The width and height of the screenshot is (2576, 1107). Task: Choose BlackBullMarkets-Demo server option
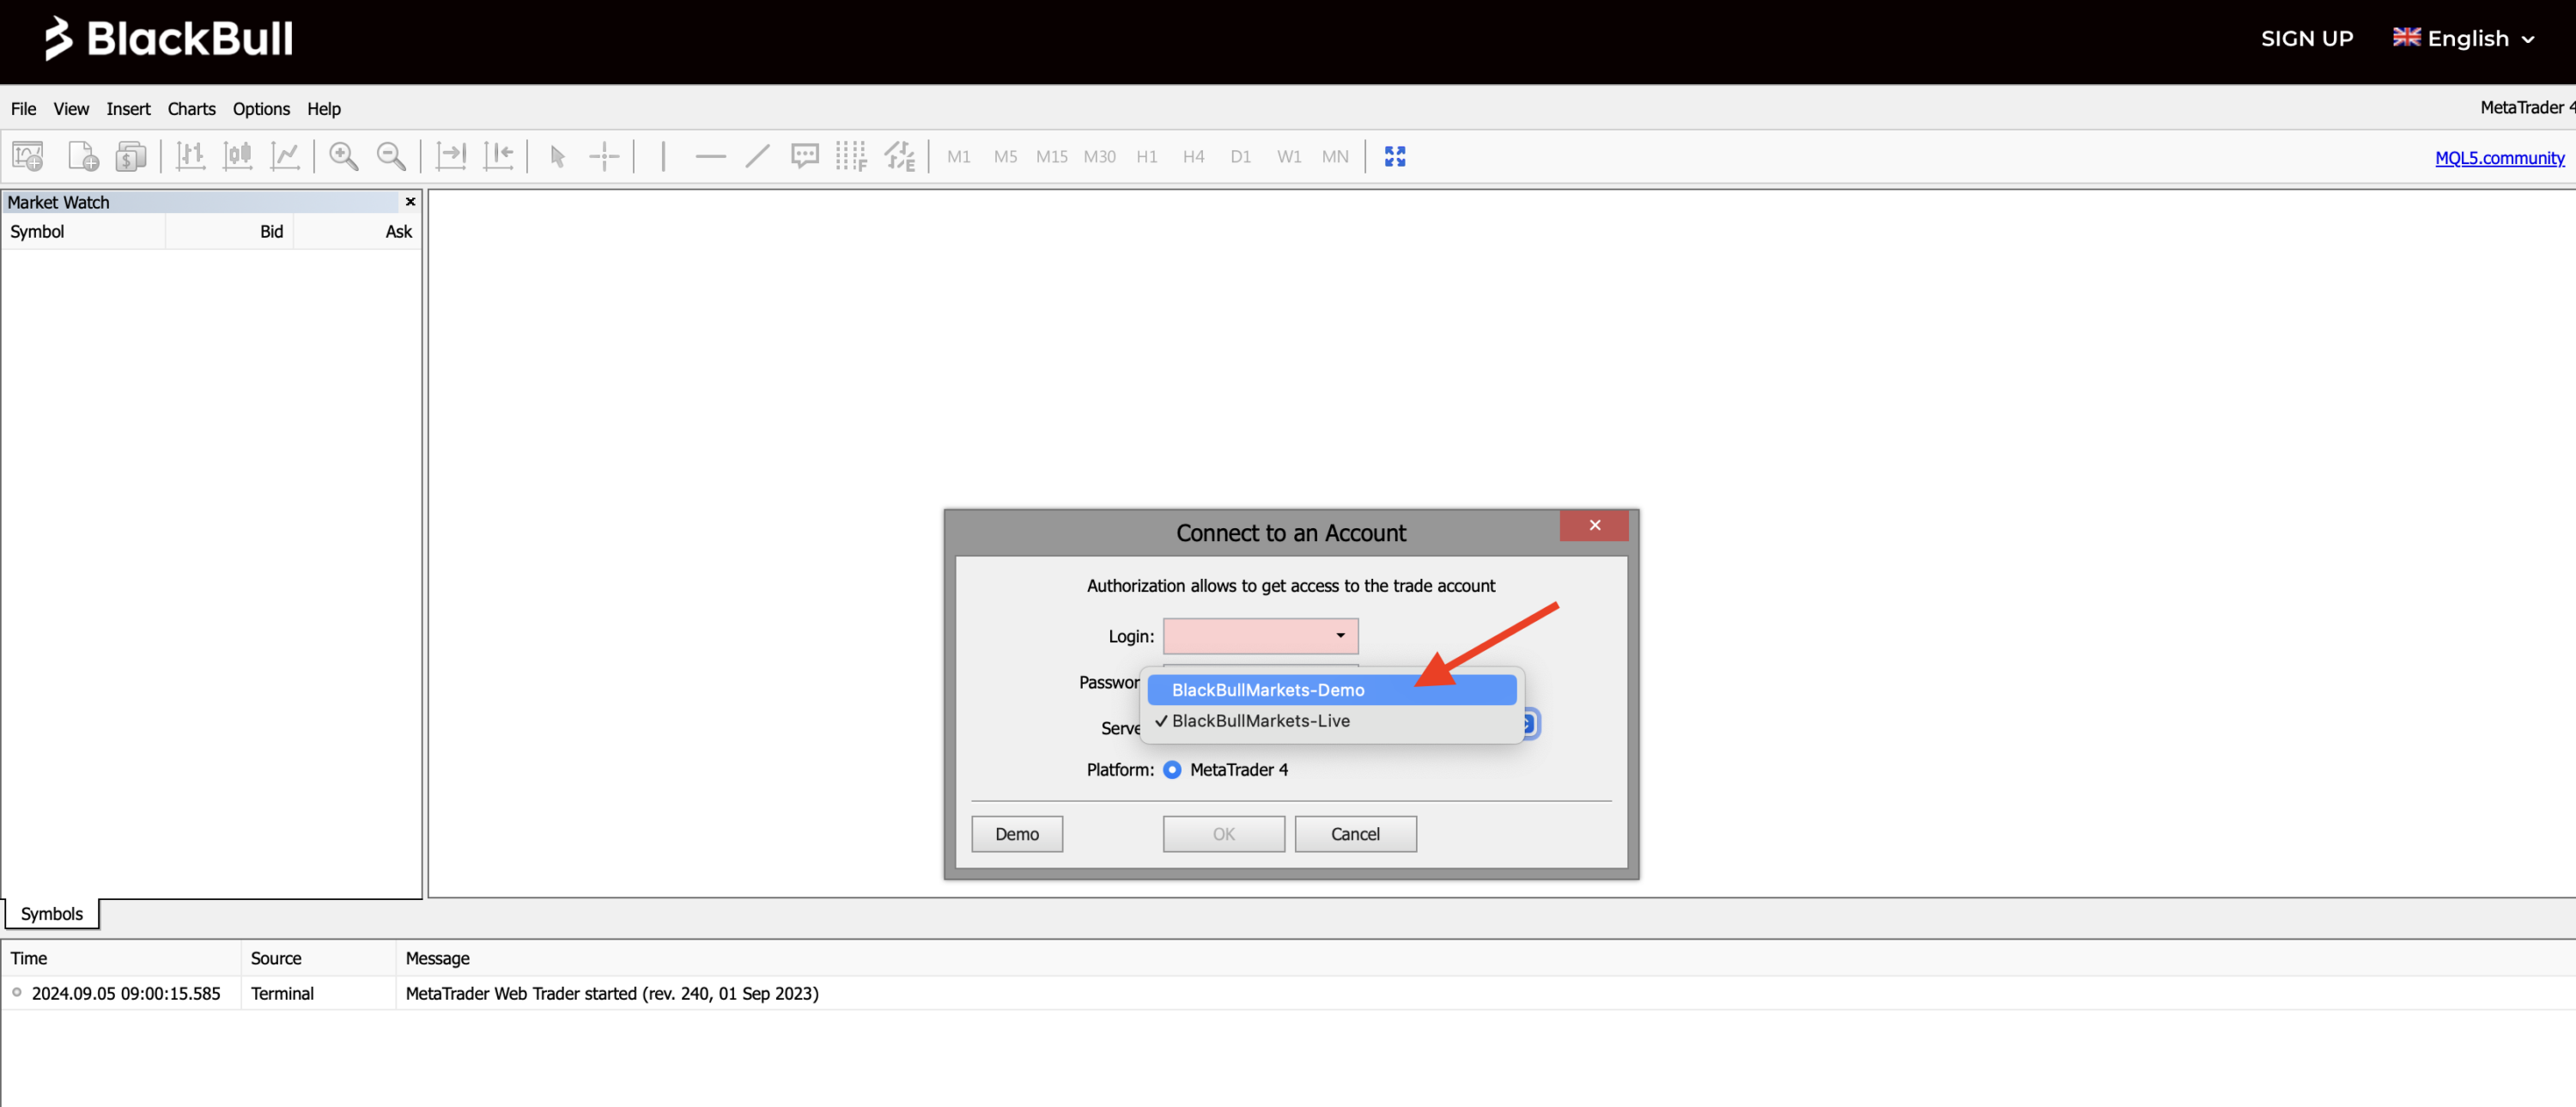click(1331, 690)
